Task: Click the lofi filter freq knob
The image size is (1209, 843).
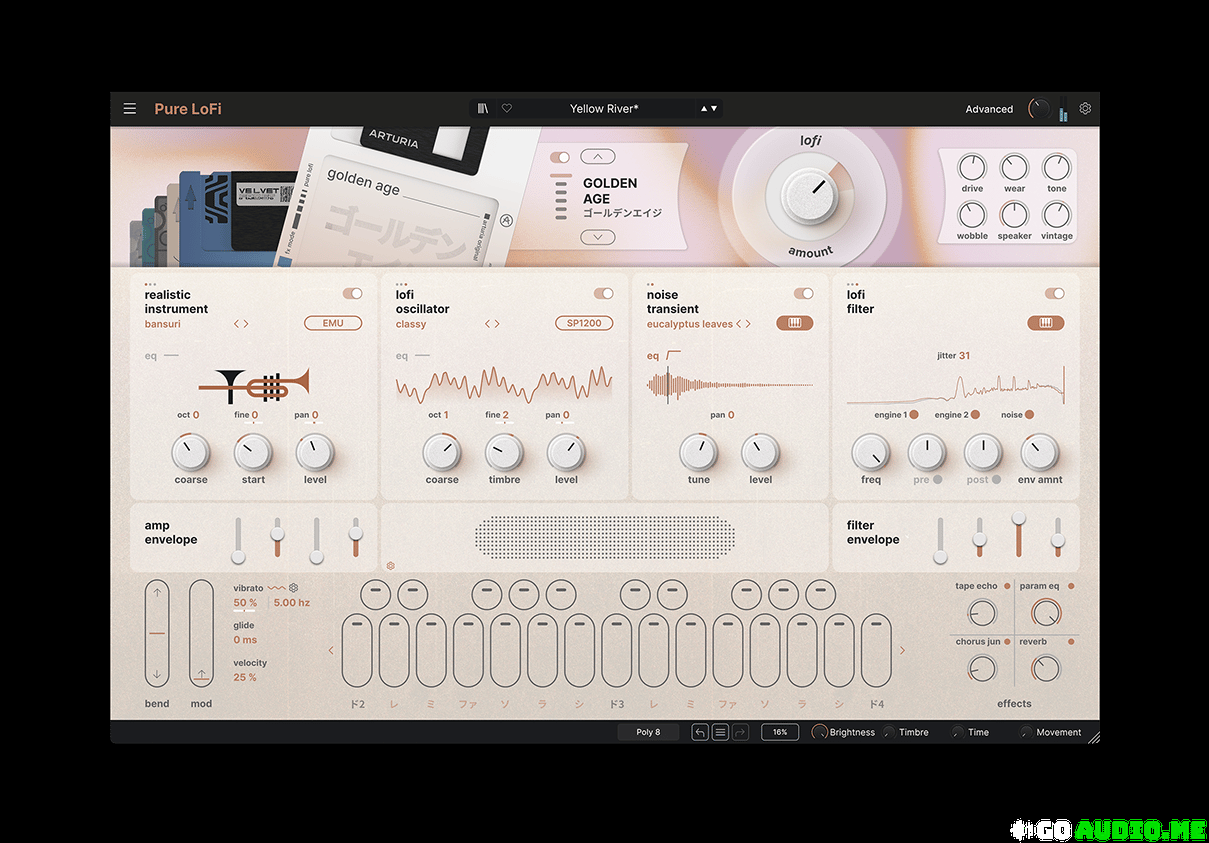Action: click(x=871, y=453)
